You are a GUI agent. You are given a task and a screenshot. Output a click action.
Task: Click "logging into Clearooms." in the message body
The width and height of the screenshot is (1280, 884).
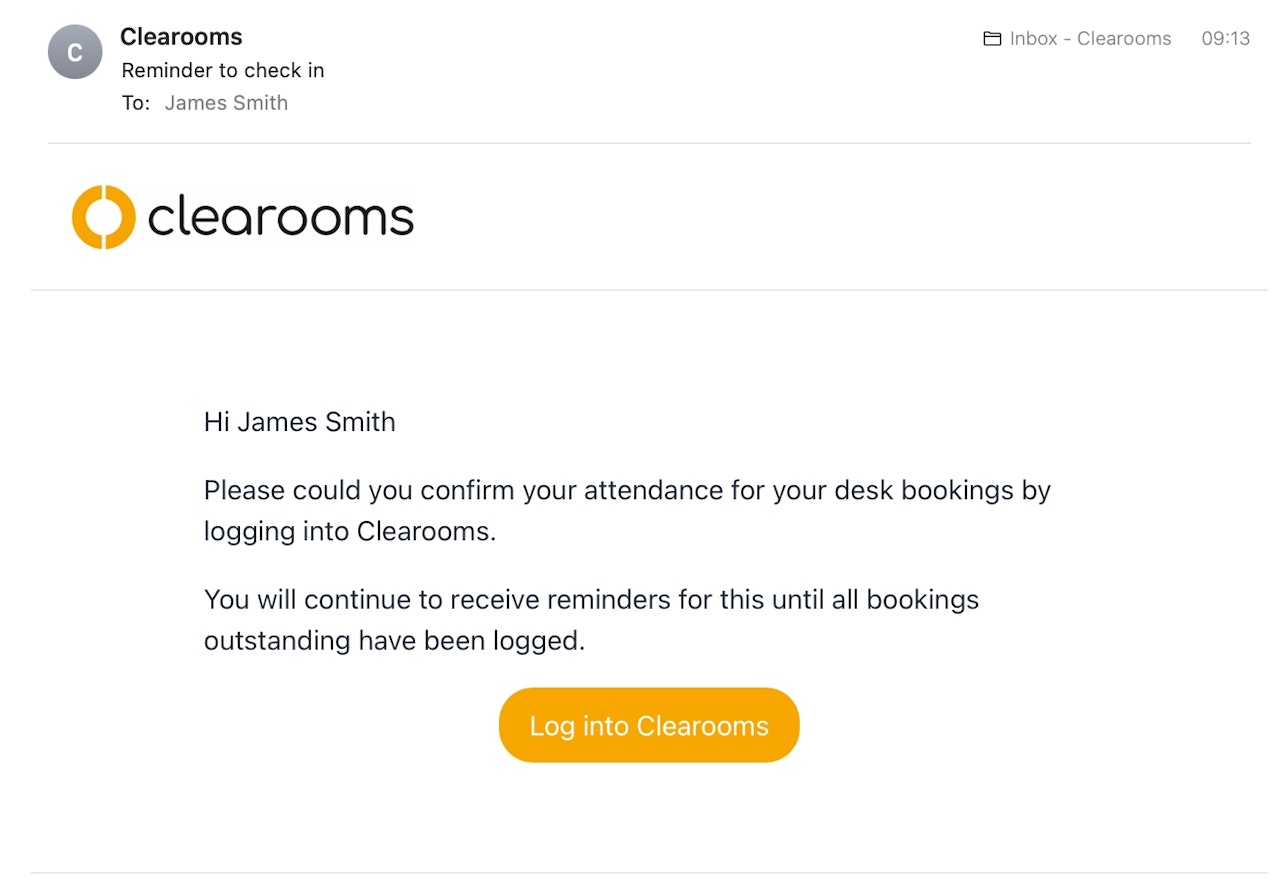coord(349,531)
